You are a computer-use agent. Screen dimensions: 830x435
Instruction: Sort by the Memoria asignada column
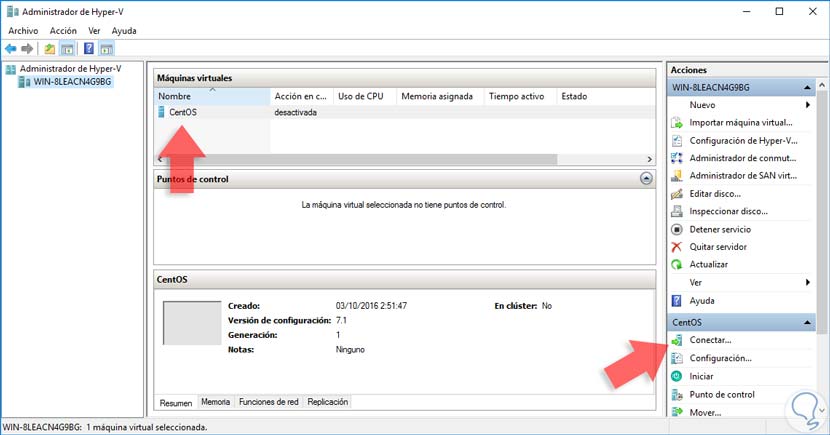(x=440, y=96)
